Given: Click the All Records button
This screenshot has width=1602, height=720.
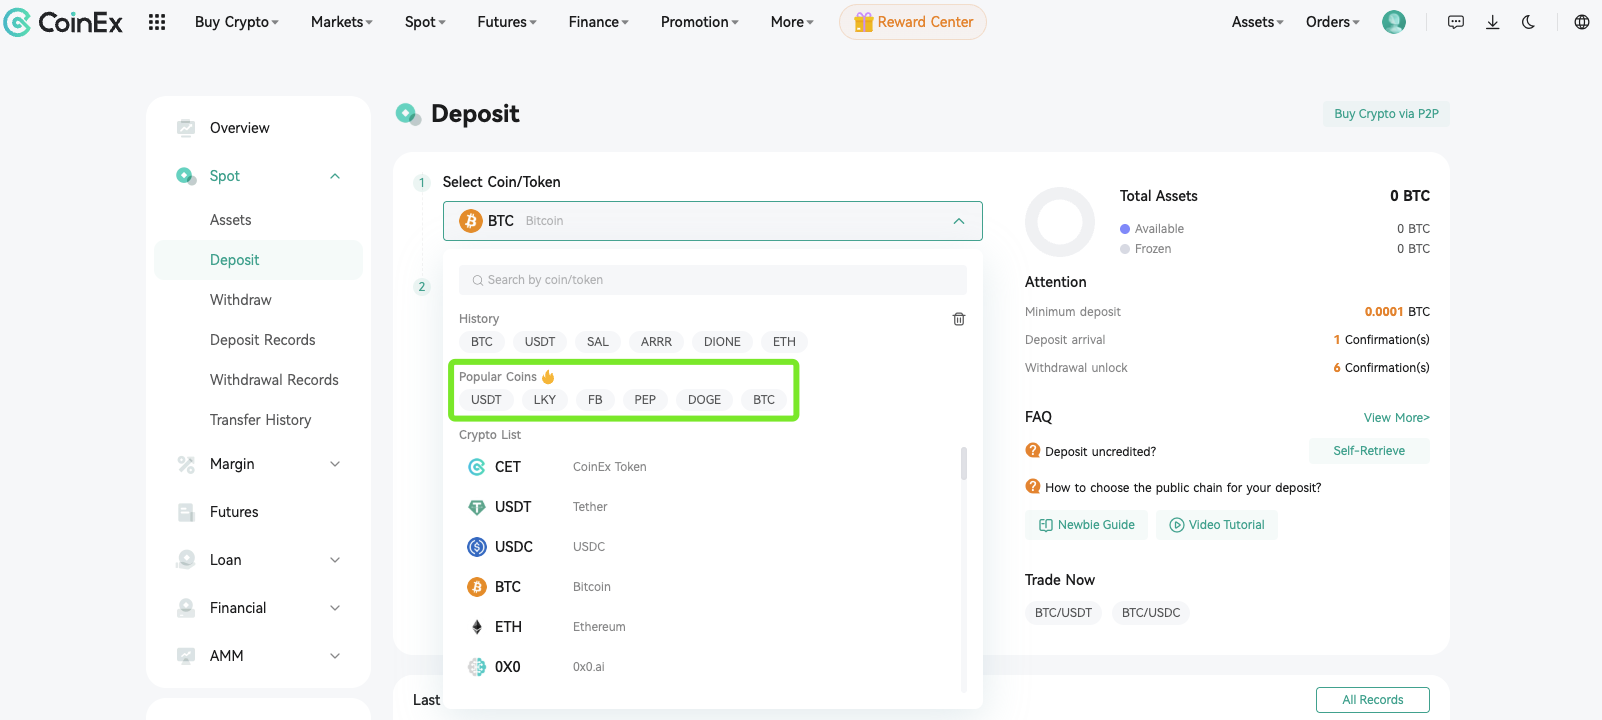Looking at the screenshot, I should (x=1373, y=700).
